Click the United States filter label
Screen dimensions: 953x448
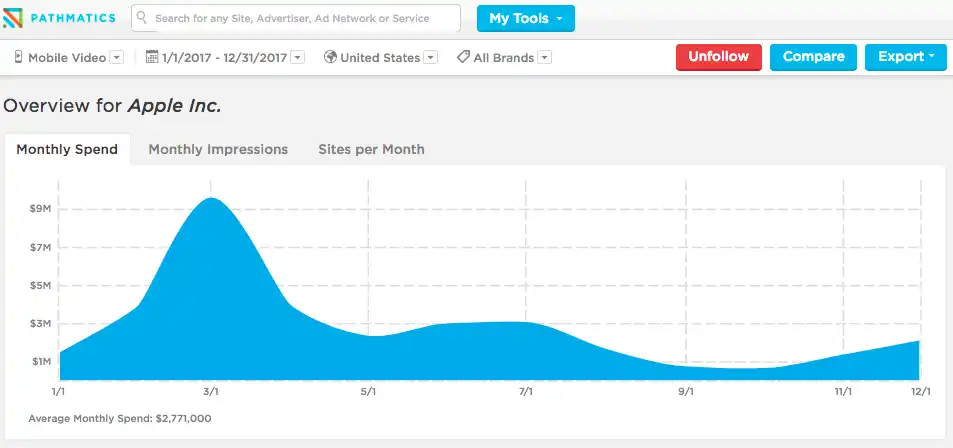click(380, 58)
